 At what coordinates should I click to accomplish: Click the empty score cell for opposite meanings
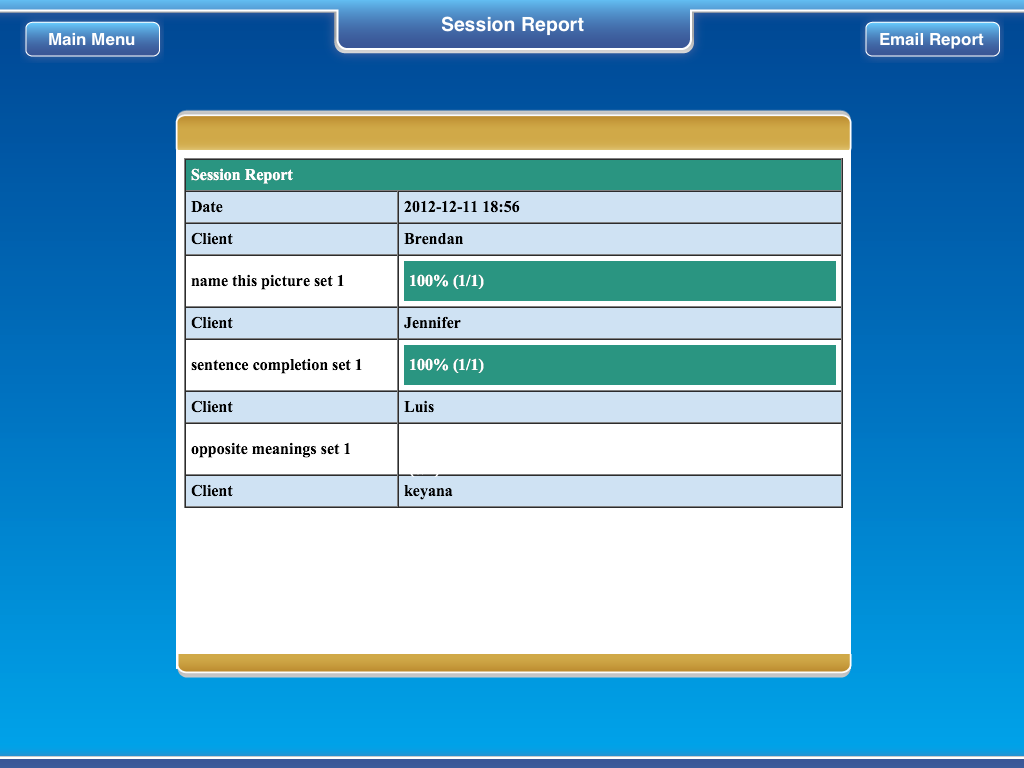[619, 449]
